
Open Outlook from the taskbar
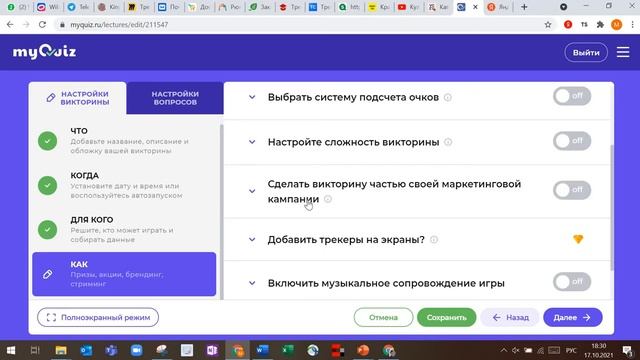click(x=86, y=350)
